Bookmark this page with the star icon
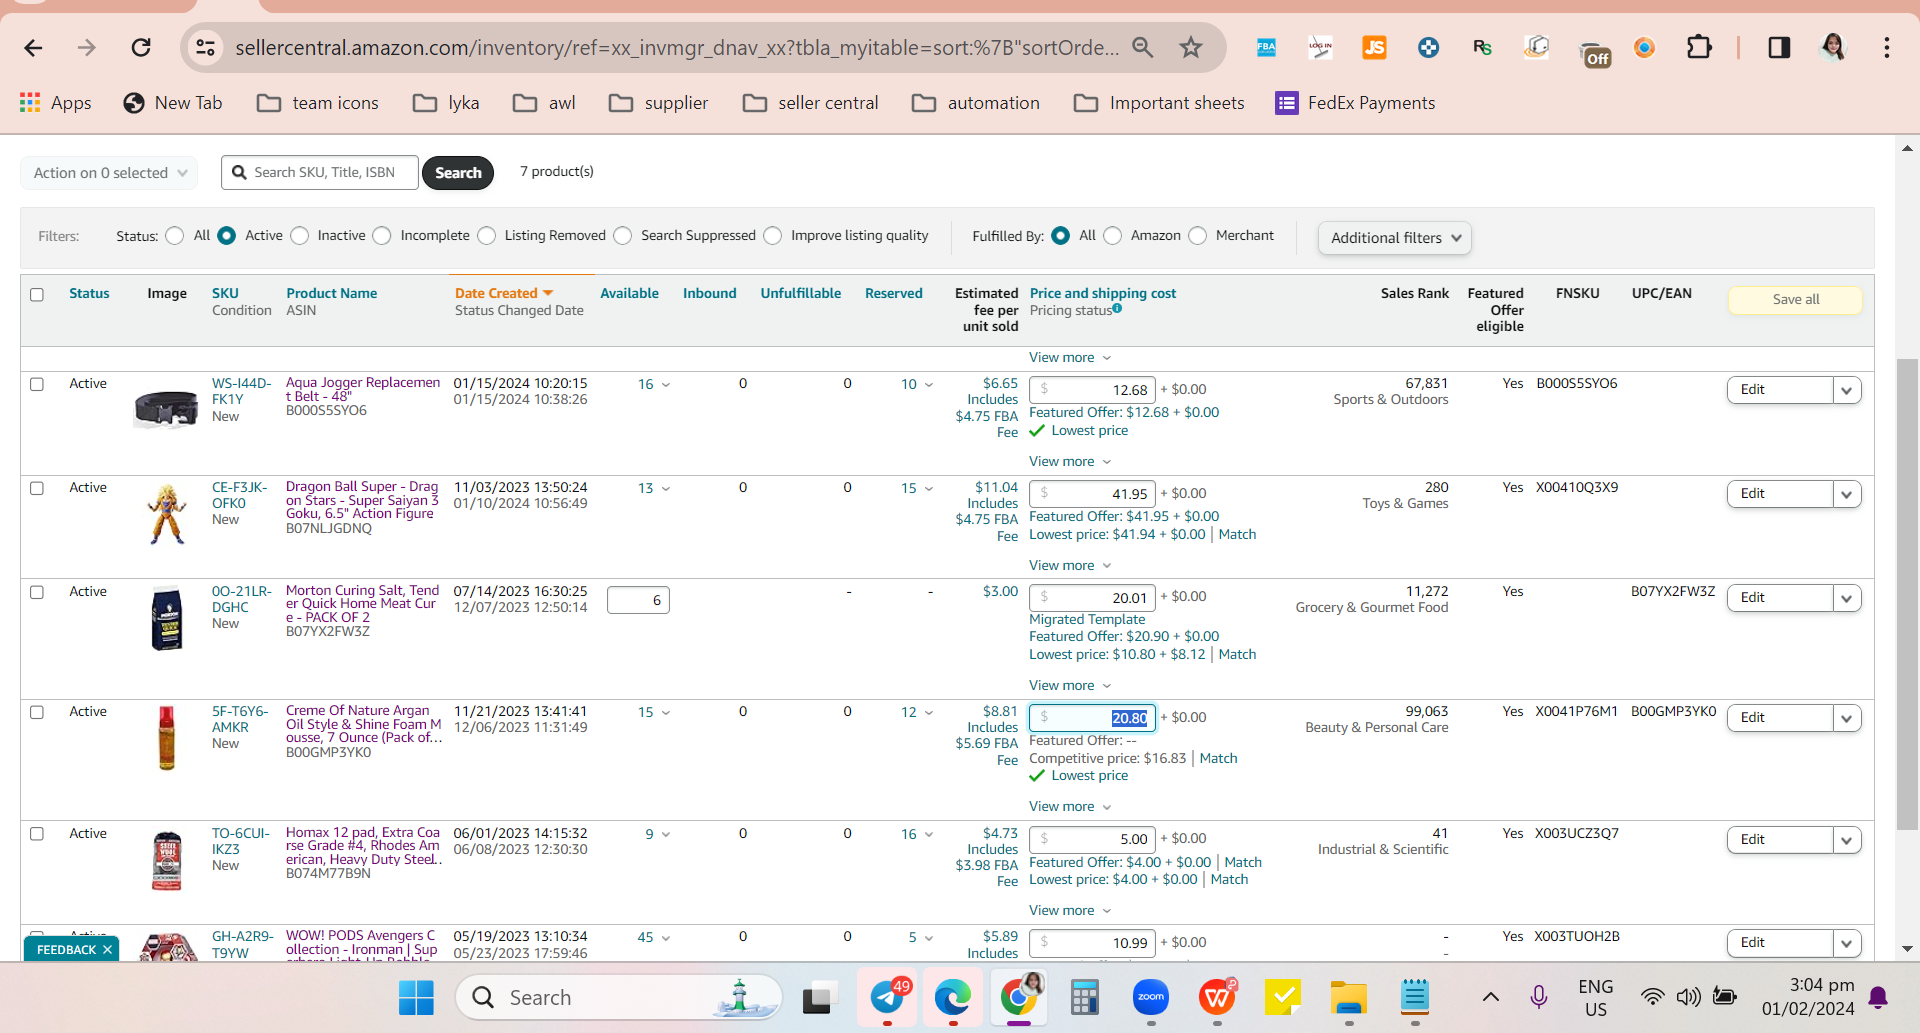 click(1190, 47)
